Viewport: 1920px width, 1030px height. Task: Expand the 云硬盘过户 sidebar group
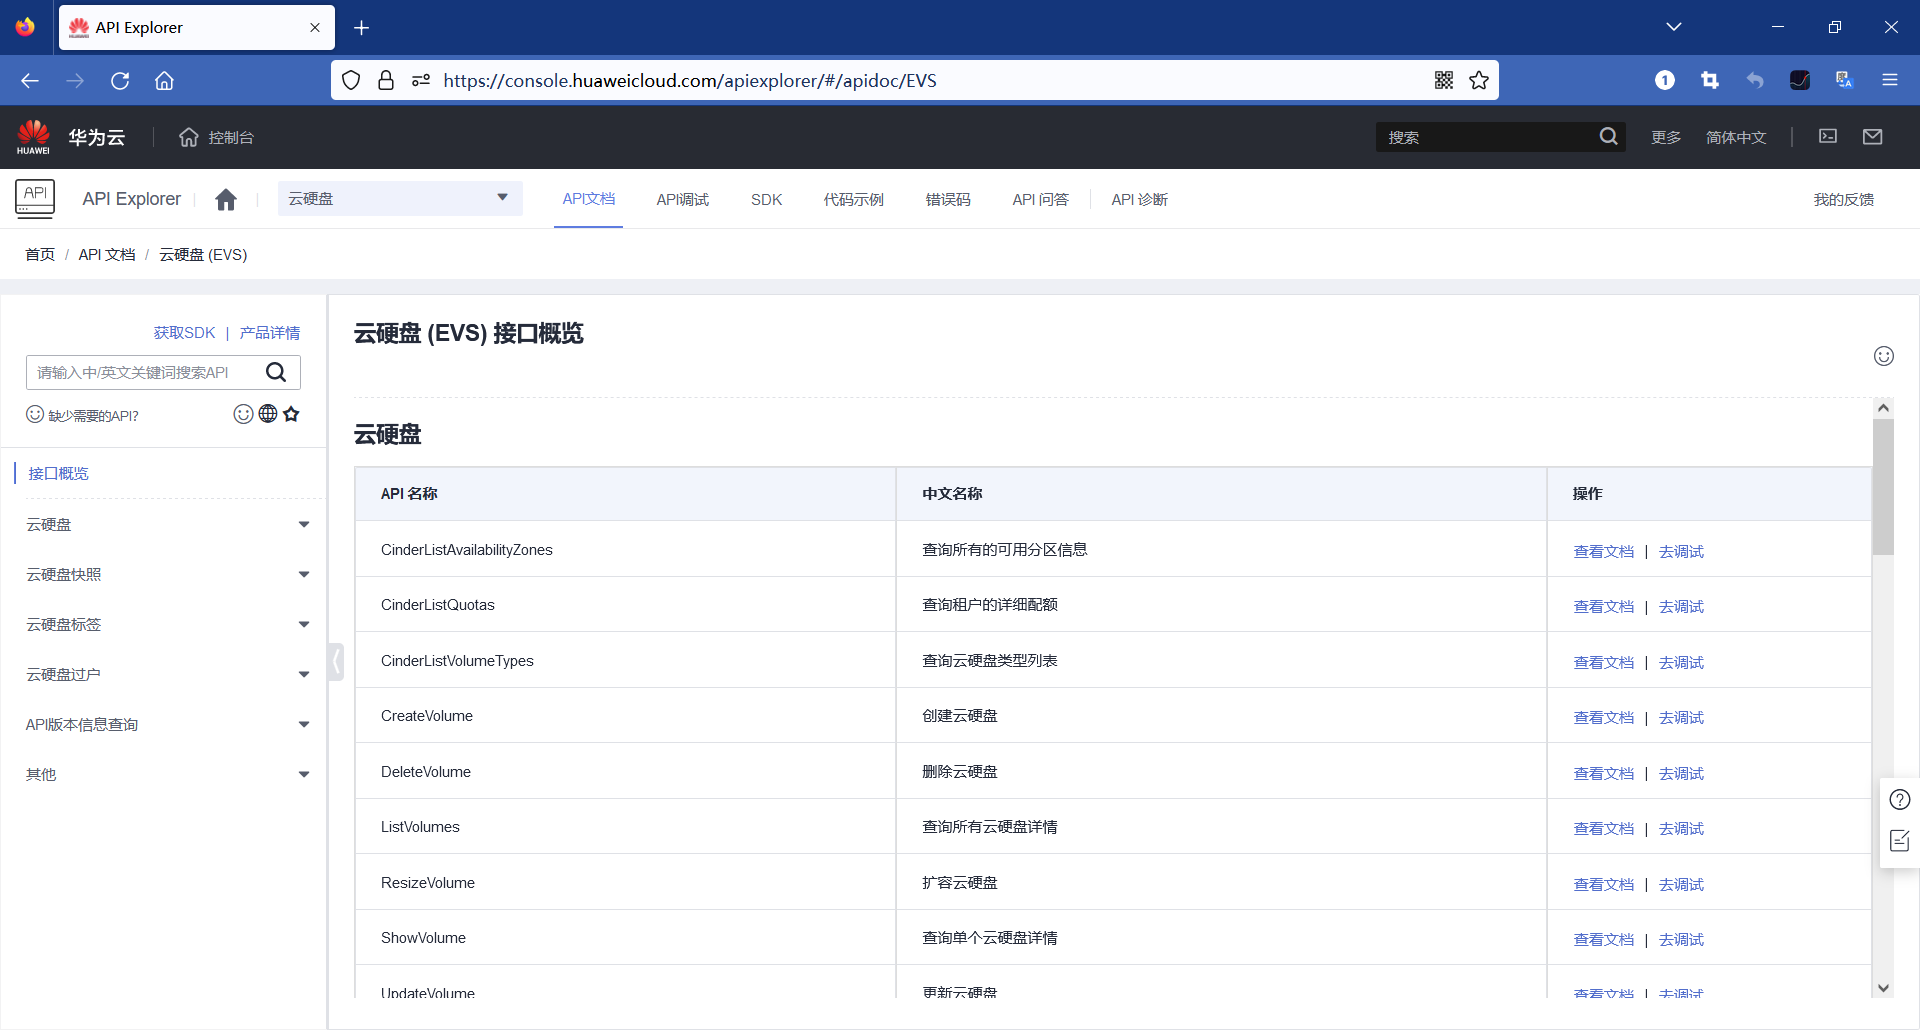point(168,674)
